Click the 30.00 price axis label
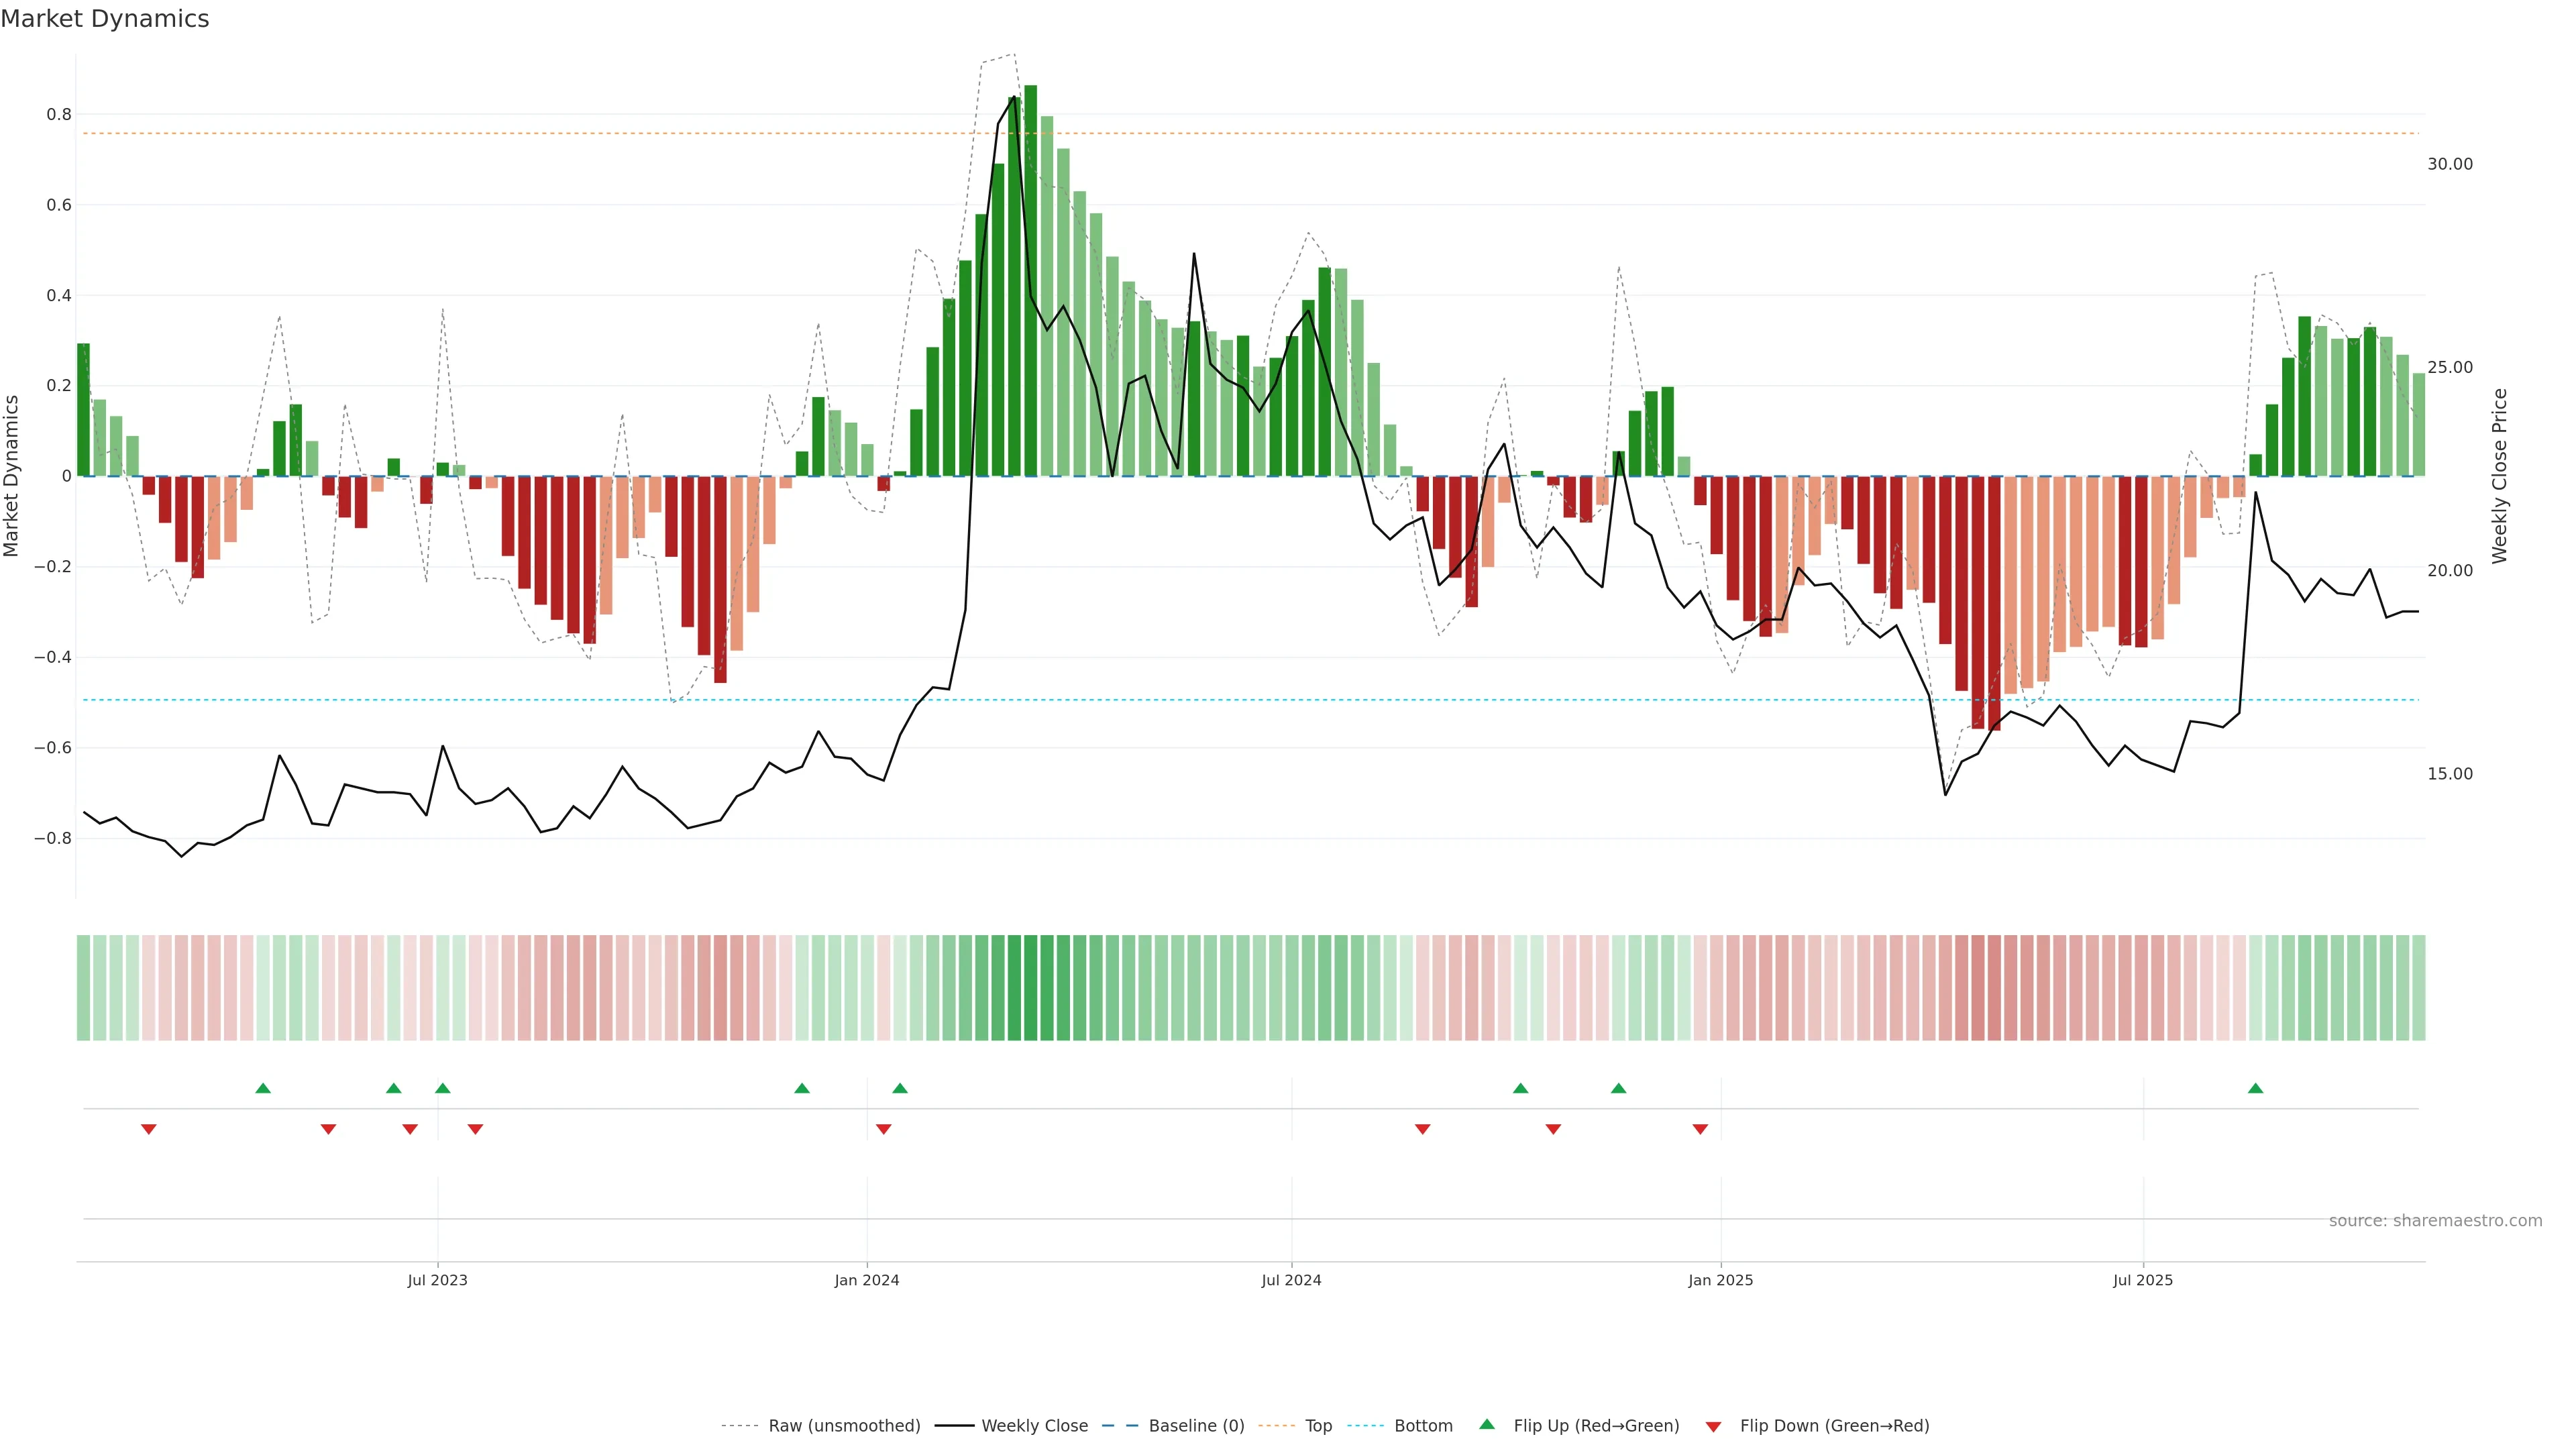 point(2449,164)
